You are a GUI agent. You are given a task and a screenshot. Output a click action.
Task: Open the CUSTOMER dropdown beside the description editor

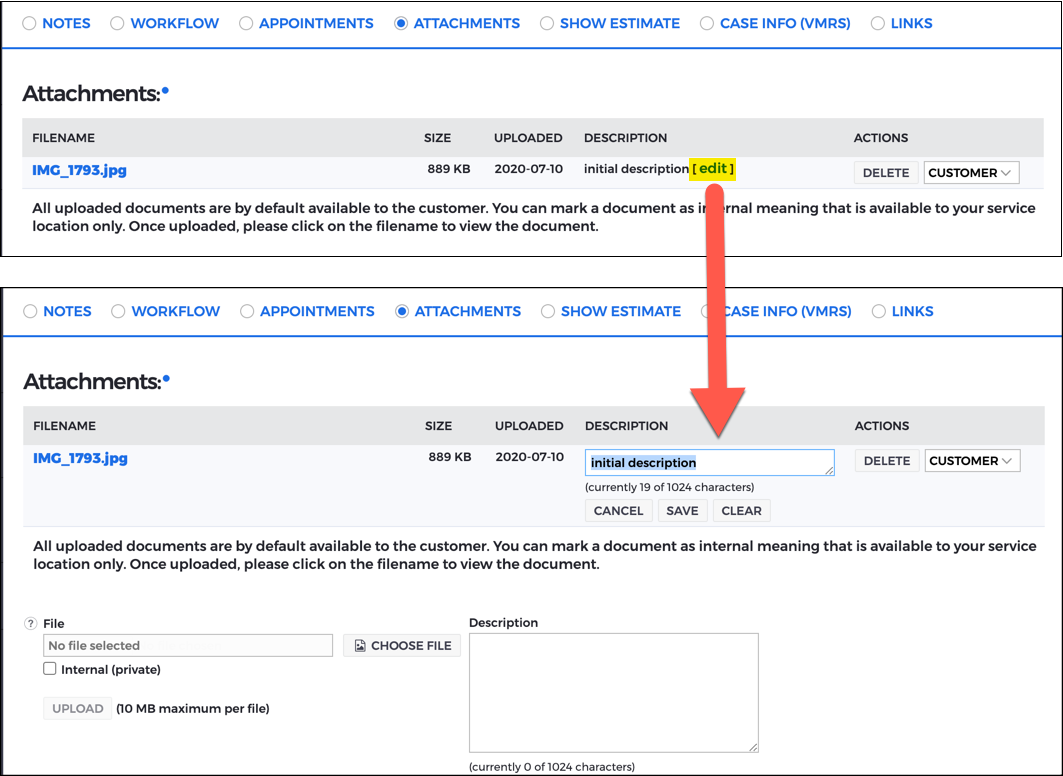point(972,461)
